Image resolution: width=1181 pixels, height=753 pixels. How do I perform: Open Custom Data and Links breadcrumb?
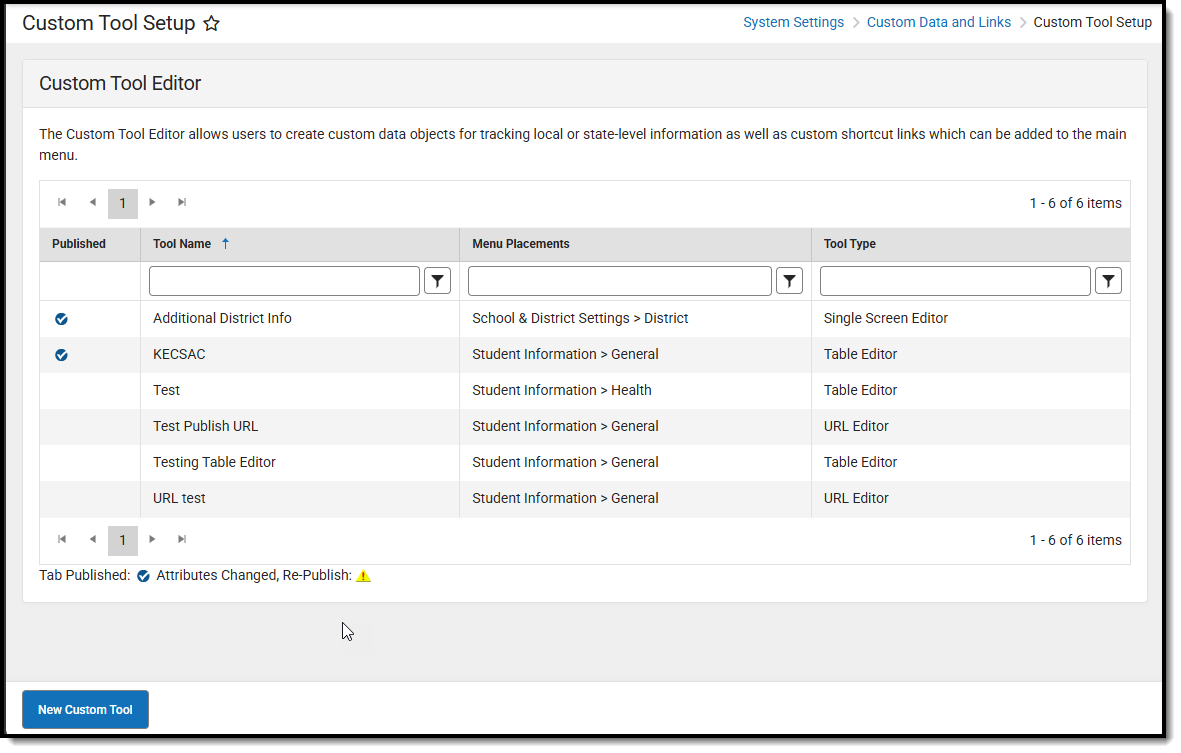click(938, 23)
